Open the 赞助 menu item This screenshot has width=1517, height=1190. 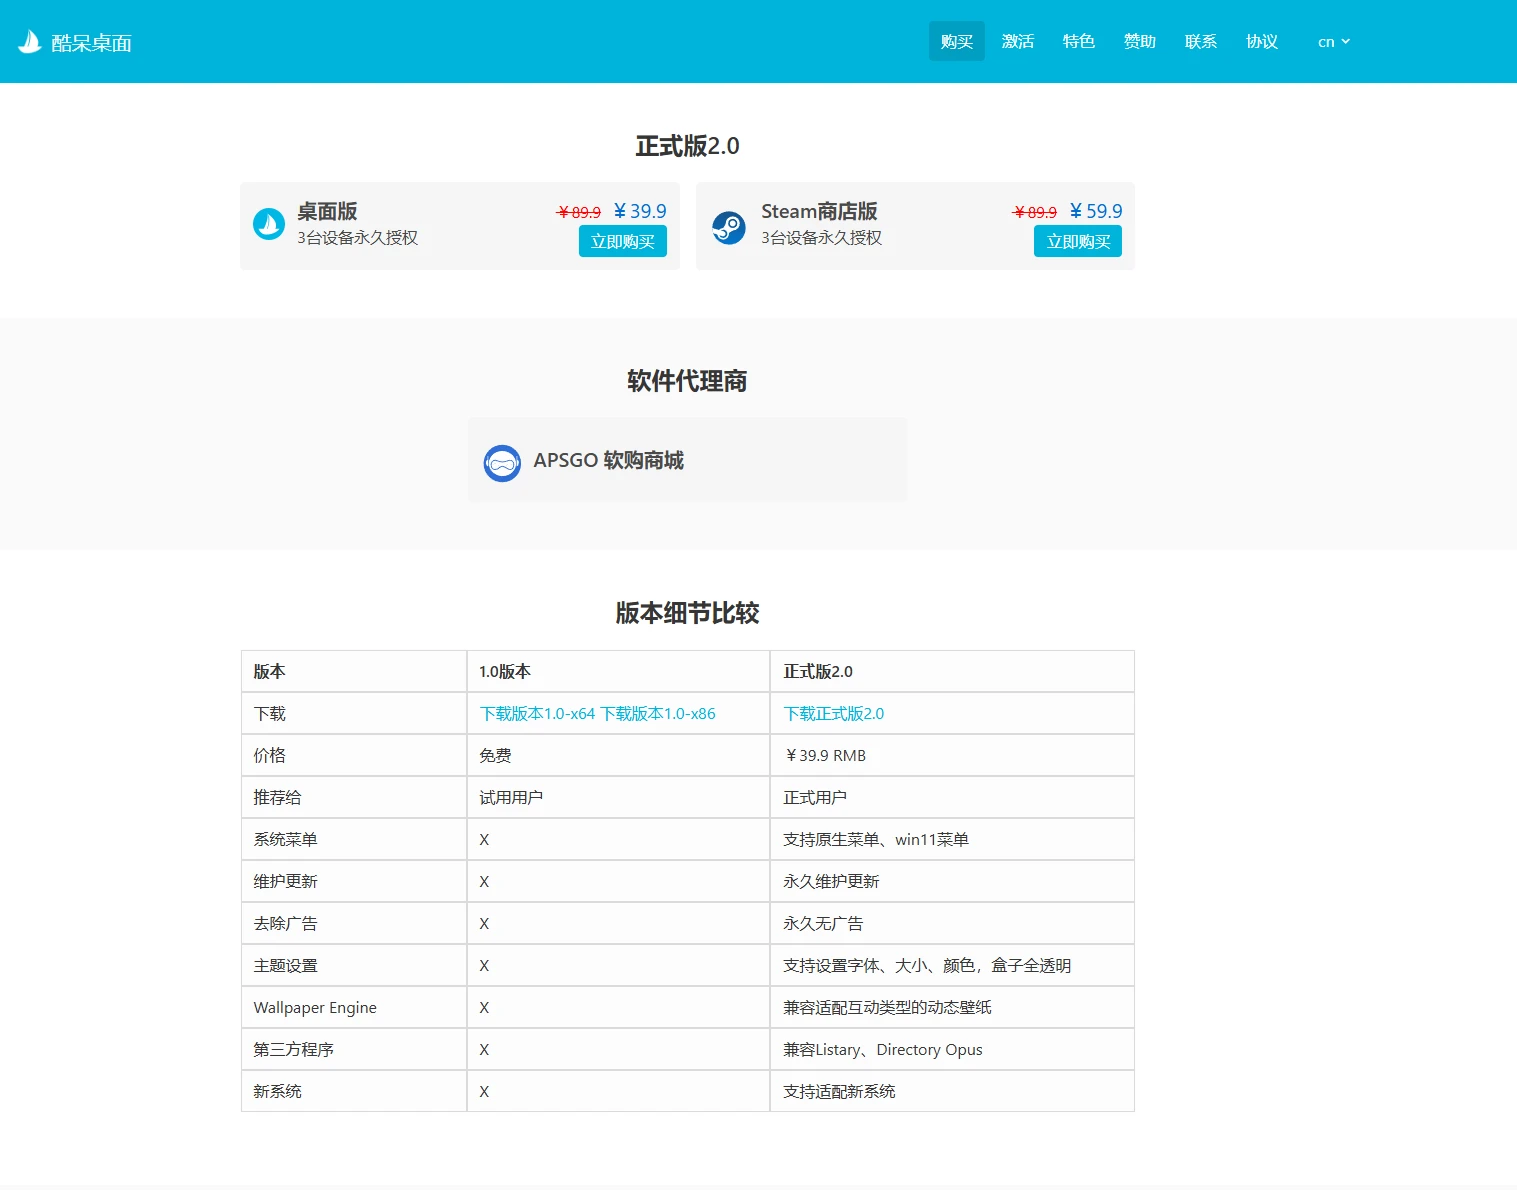1139,41
